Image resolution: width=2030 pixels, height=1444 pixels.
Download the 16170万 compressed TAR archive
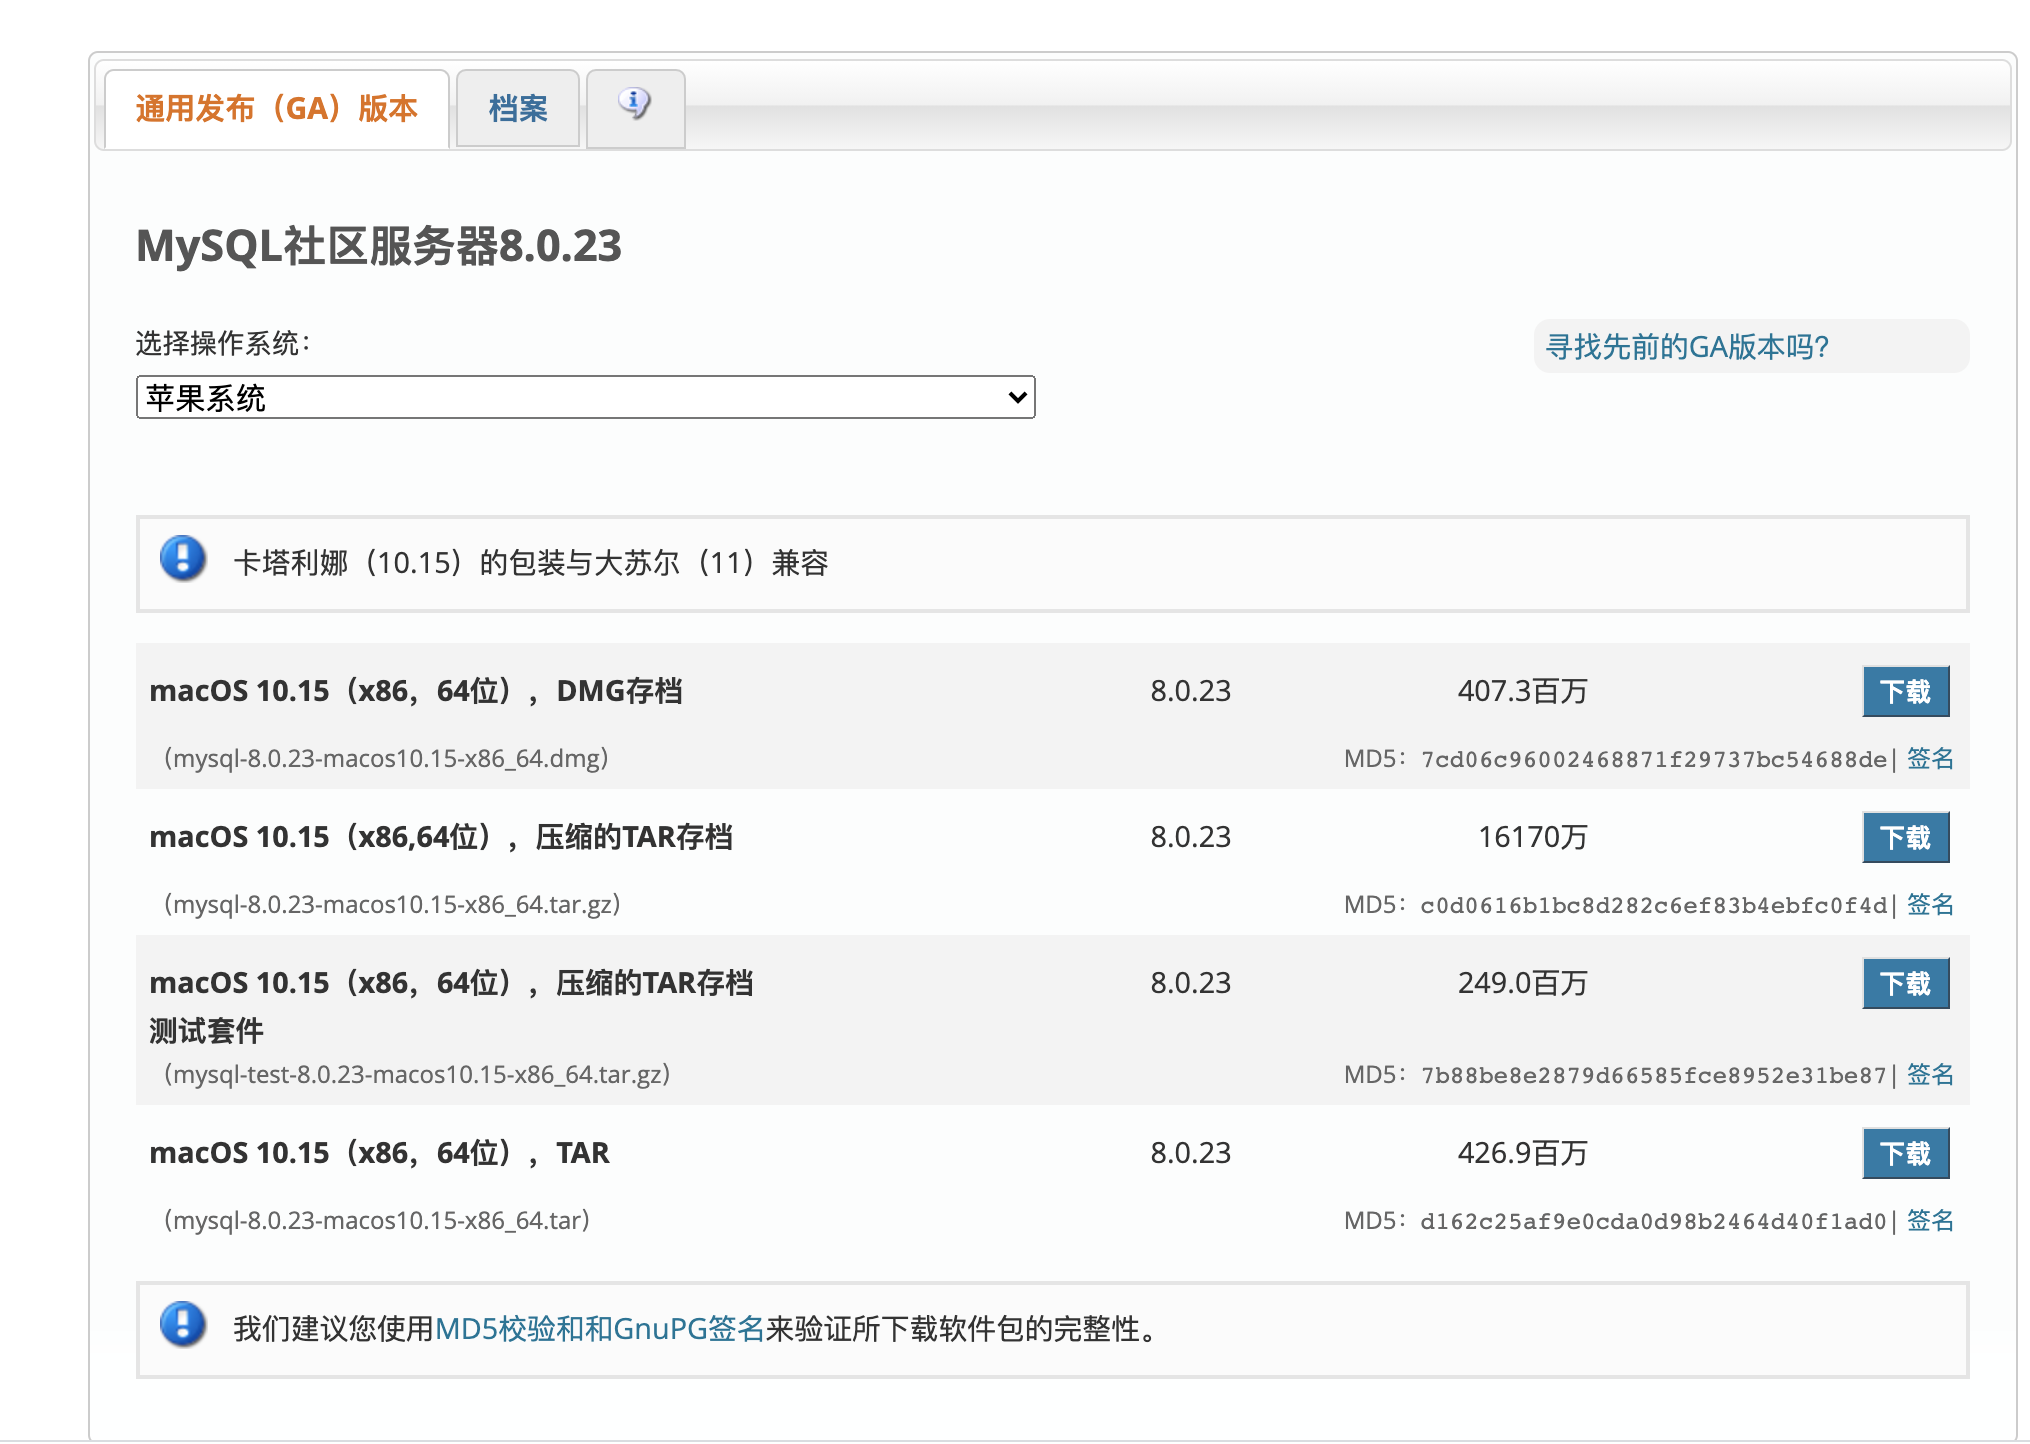tap(1905, 837)
